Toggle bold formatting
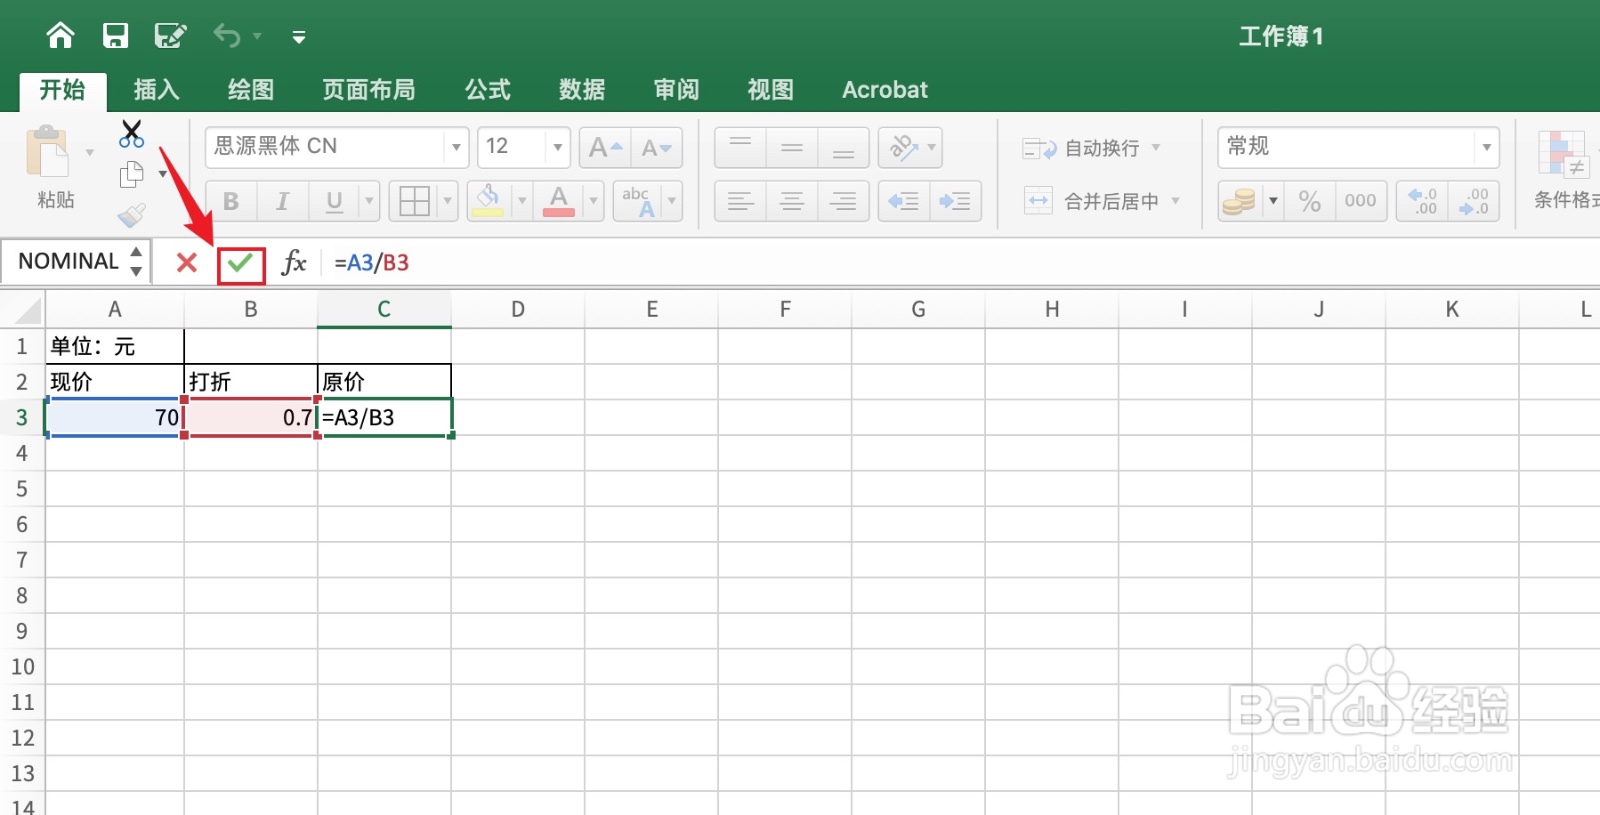The width and height of the screenshot is (1600, 815). (x=231, y=201)
